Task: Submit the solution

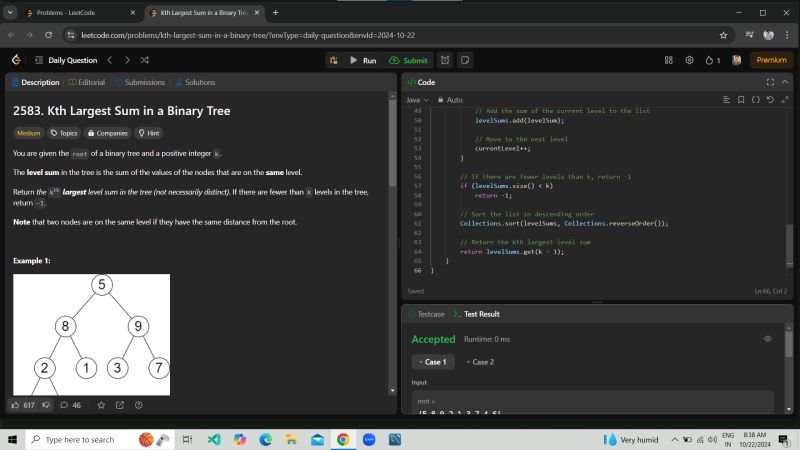Action: click(408, 60)
